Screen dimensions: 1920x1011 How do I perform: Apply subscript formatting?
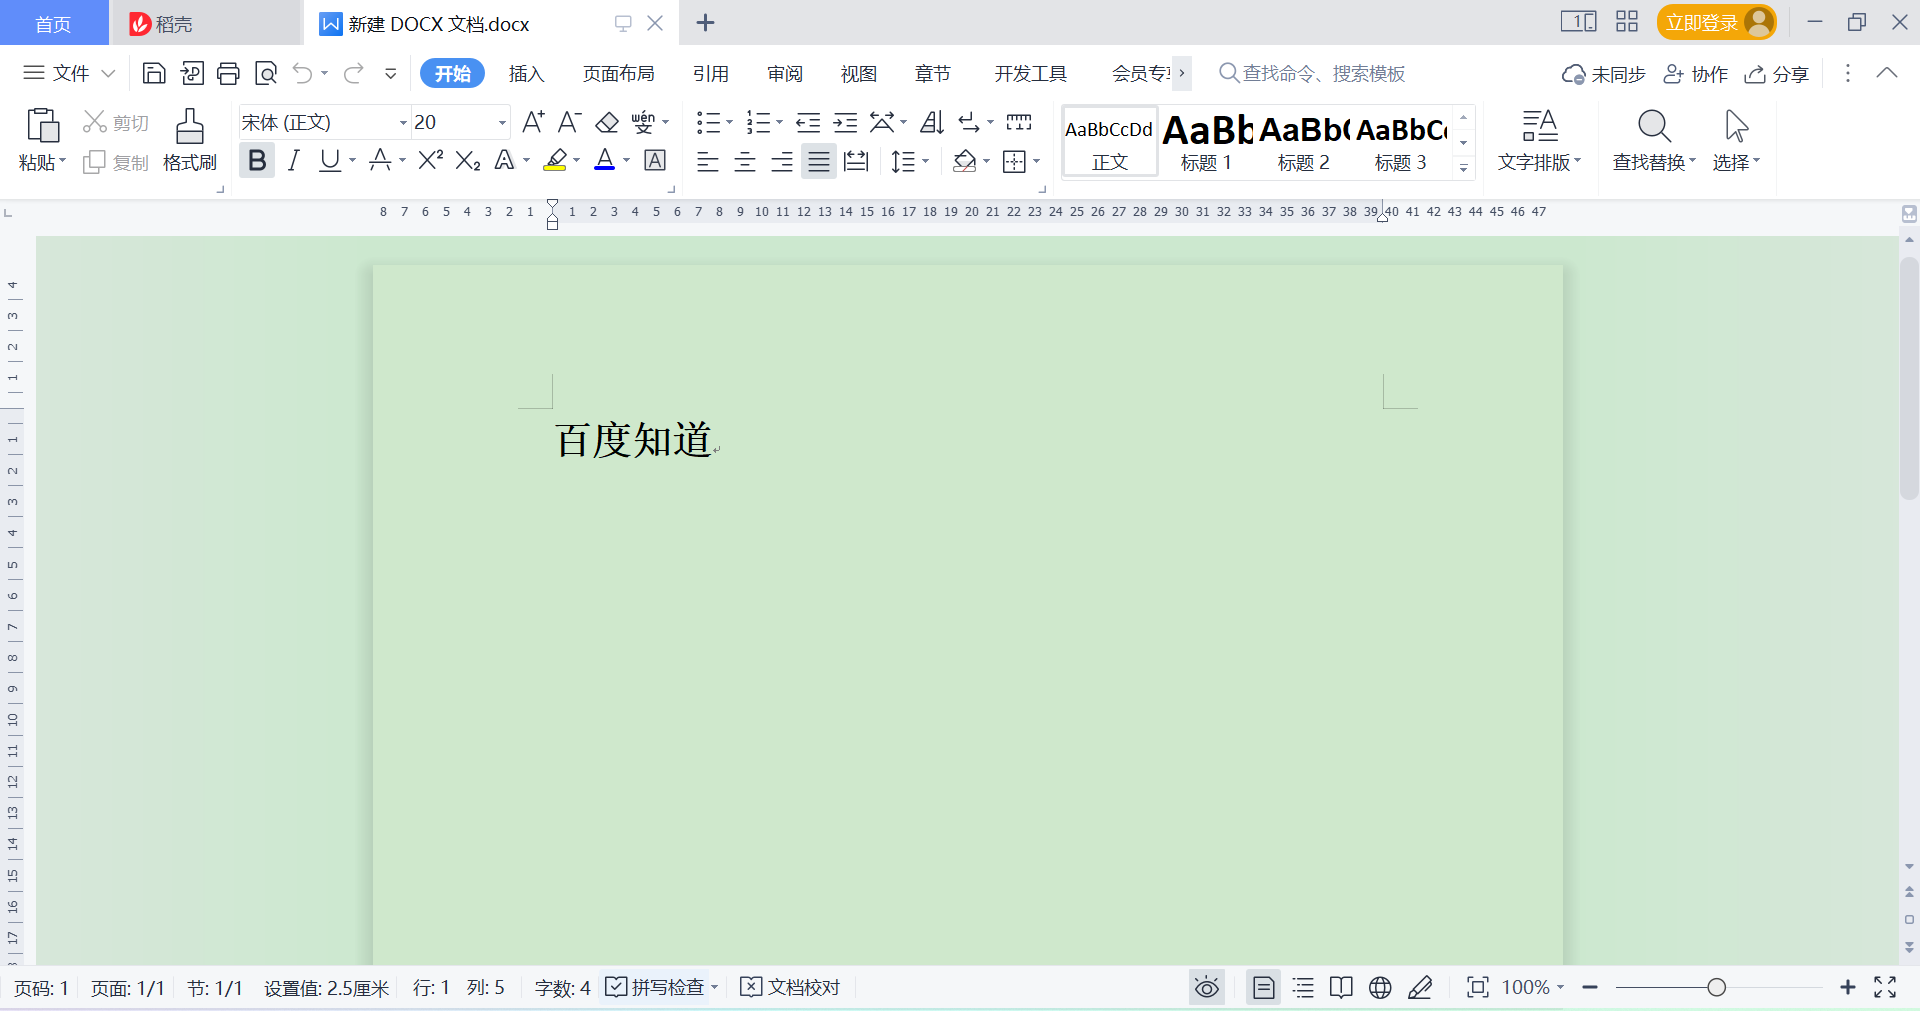coord(468,160)
